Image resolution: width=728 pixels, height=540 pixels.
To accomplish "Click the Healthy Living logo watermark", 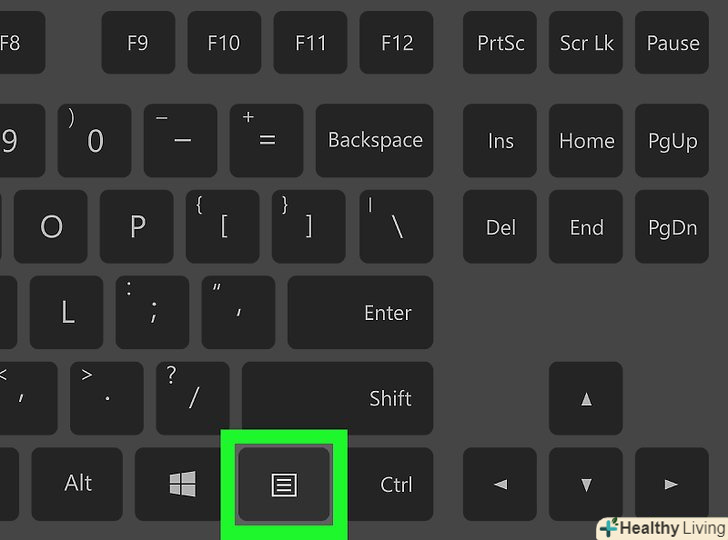I will click(x=663, y=528).
